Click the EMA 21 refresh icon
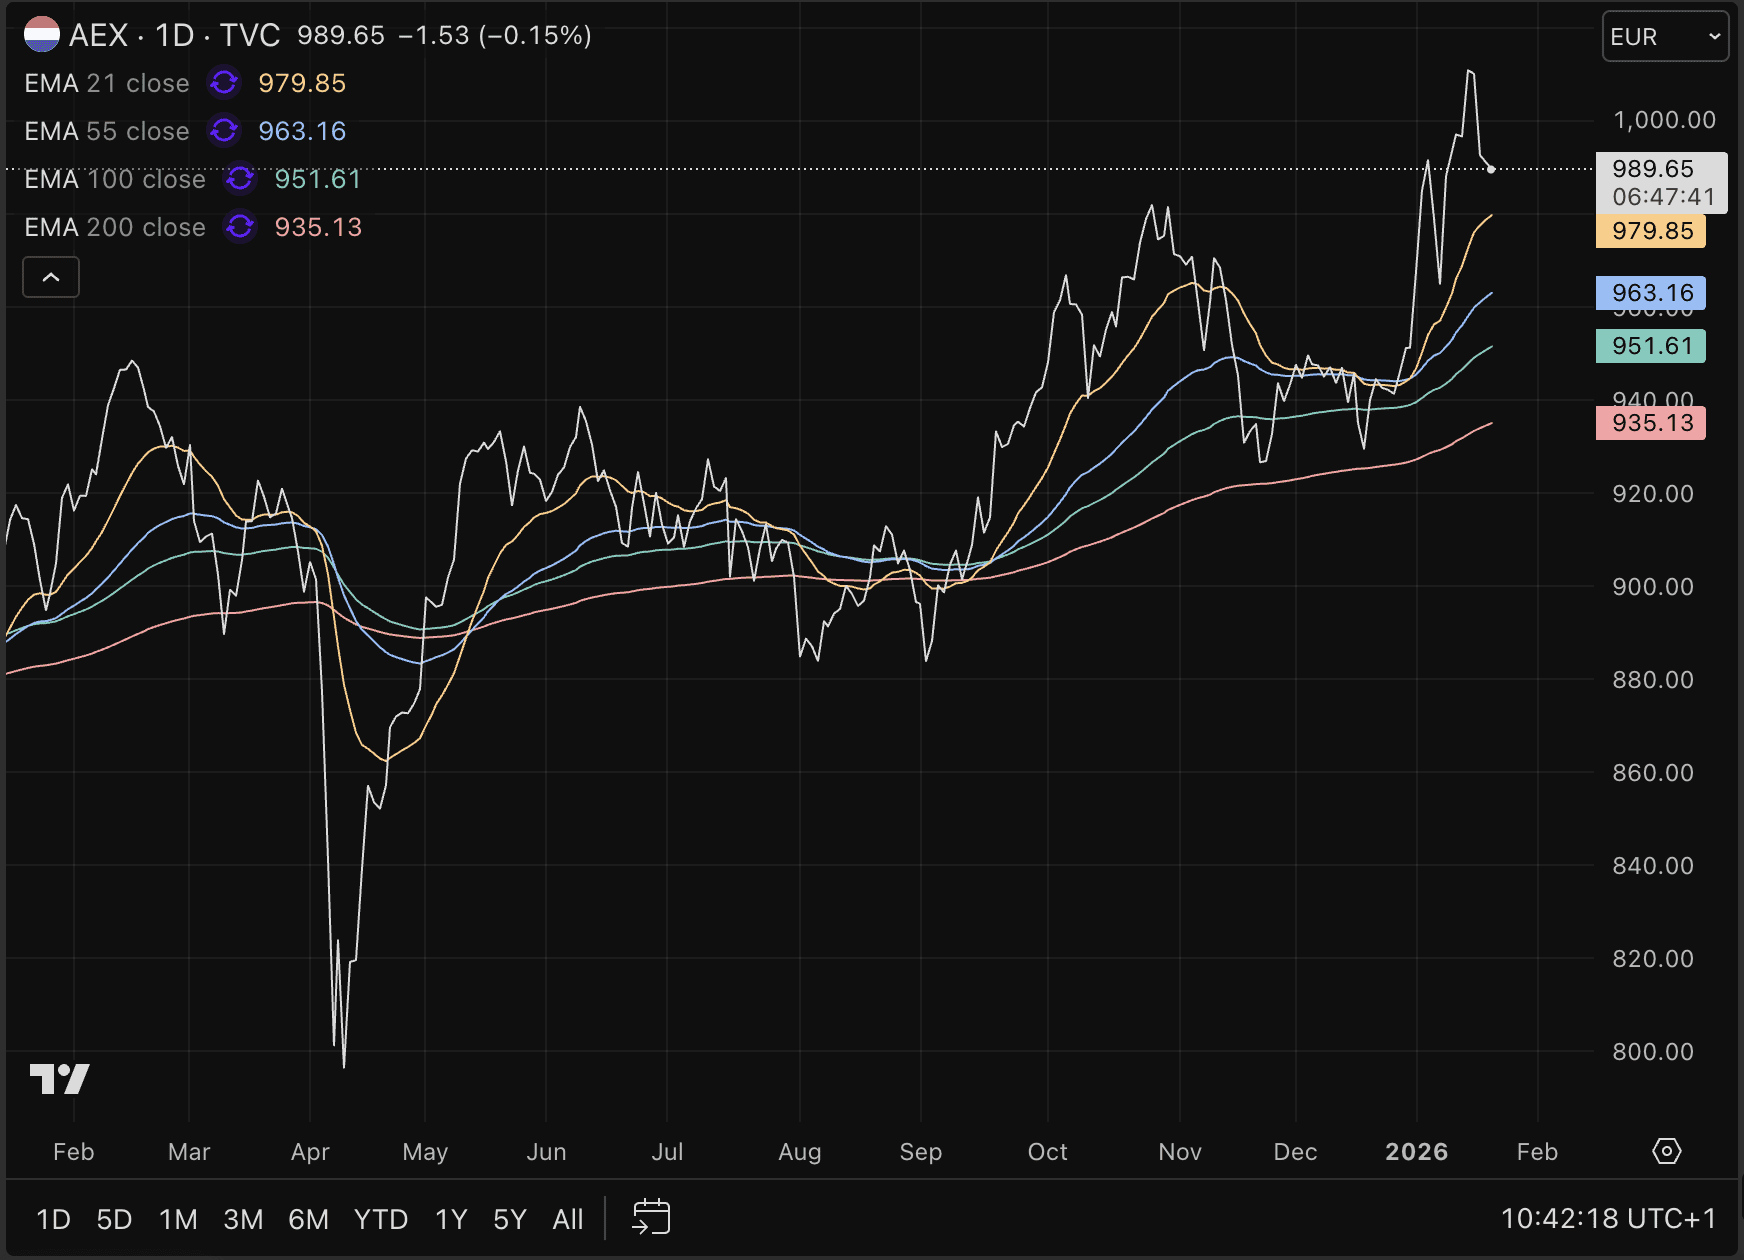The image size is (1744, 1260). point(224,83)
